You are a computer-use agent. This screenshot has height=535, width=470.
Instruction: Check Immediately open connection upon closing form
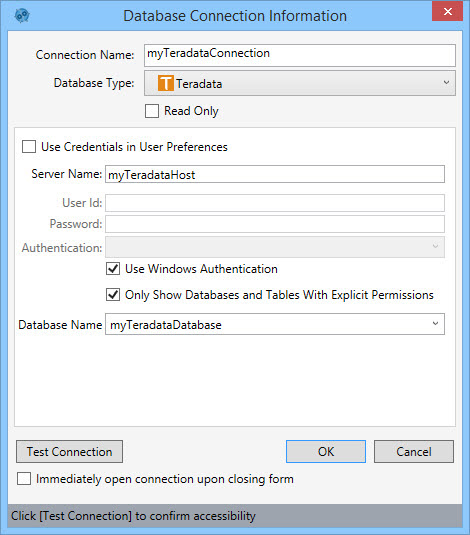click(24, 479)
